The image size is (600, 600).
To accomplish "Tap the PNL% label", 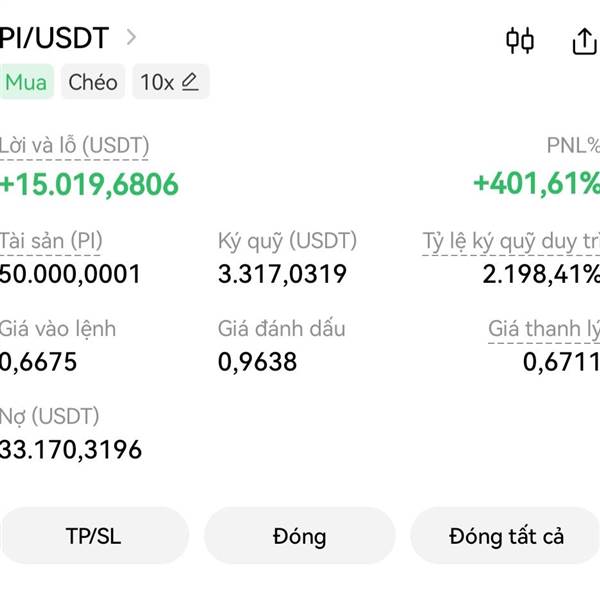I will click(x=573, y=145).
